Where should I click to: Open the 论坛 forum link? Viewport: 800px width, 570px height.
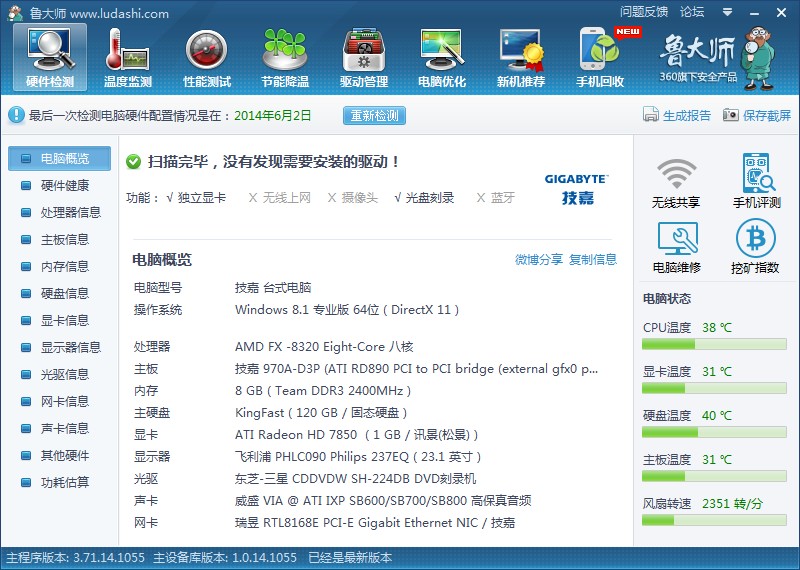pos(692,12)
